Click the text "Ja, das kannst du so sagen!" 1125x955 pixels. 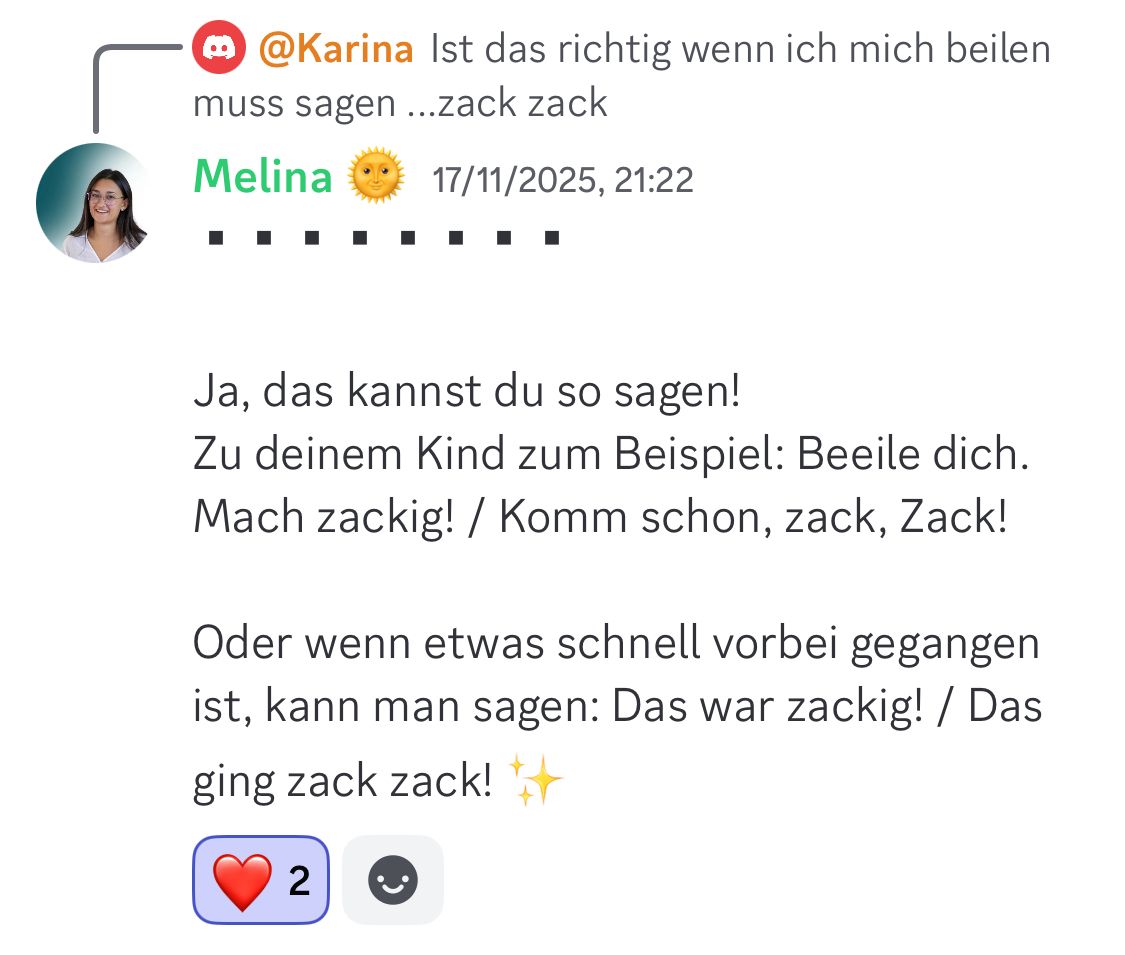467,392
